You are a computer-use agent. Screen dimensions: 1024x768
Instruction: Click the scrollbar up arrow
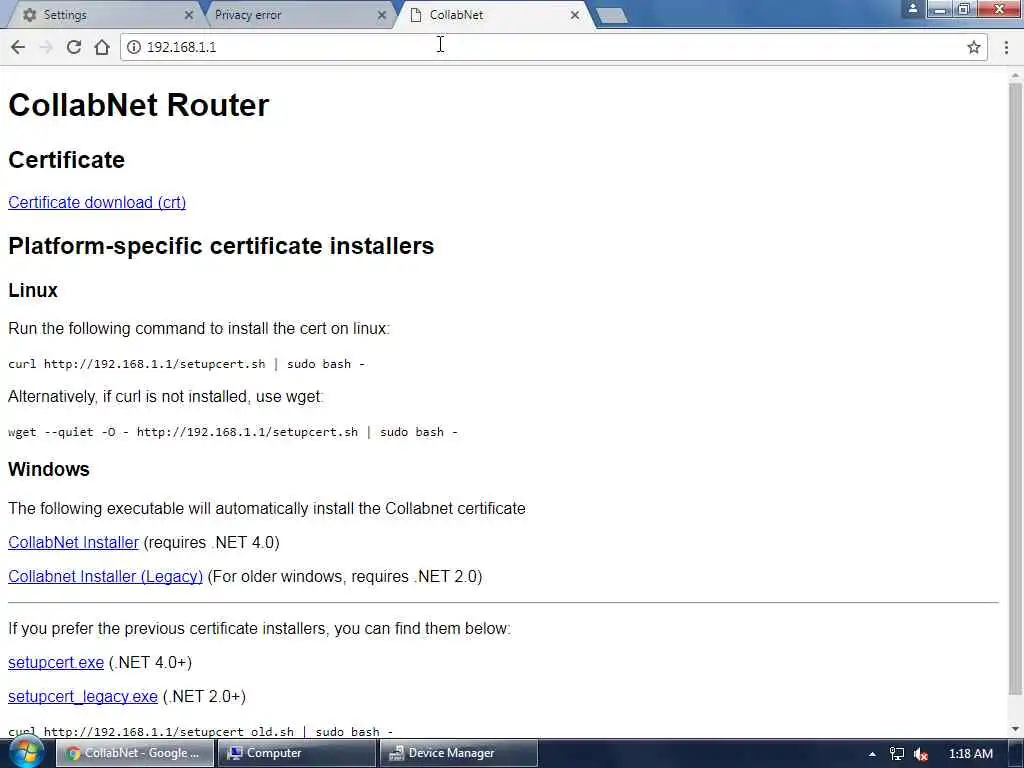1015,75
